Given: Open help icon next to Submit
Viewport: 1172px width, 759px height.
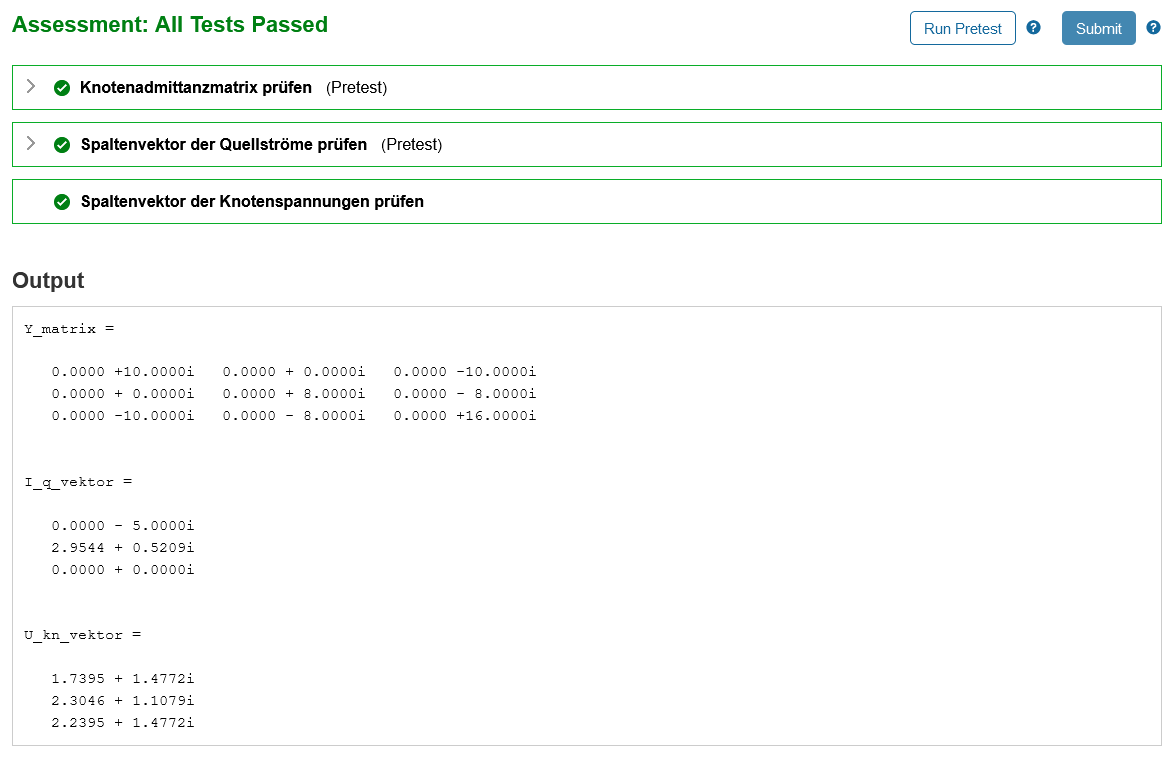Looking at the screenshot, I should pos(1153,28).
